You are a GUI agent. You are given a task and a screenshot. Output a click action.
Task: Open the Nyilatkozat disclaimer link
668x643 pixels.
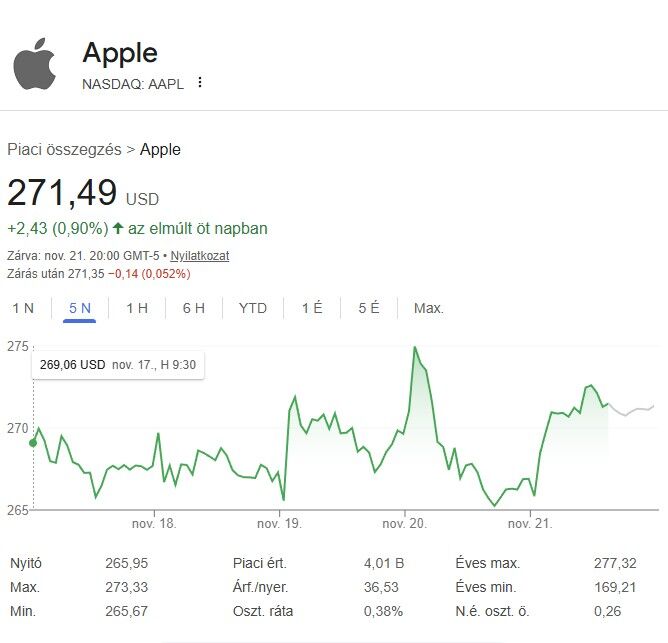tap(200, 255)
